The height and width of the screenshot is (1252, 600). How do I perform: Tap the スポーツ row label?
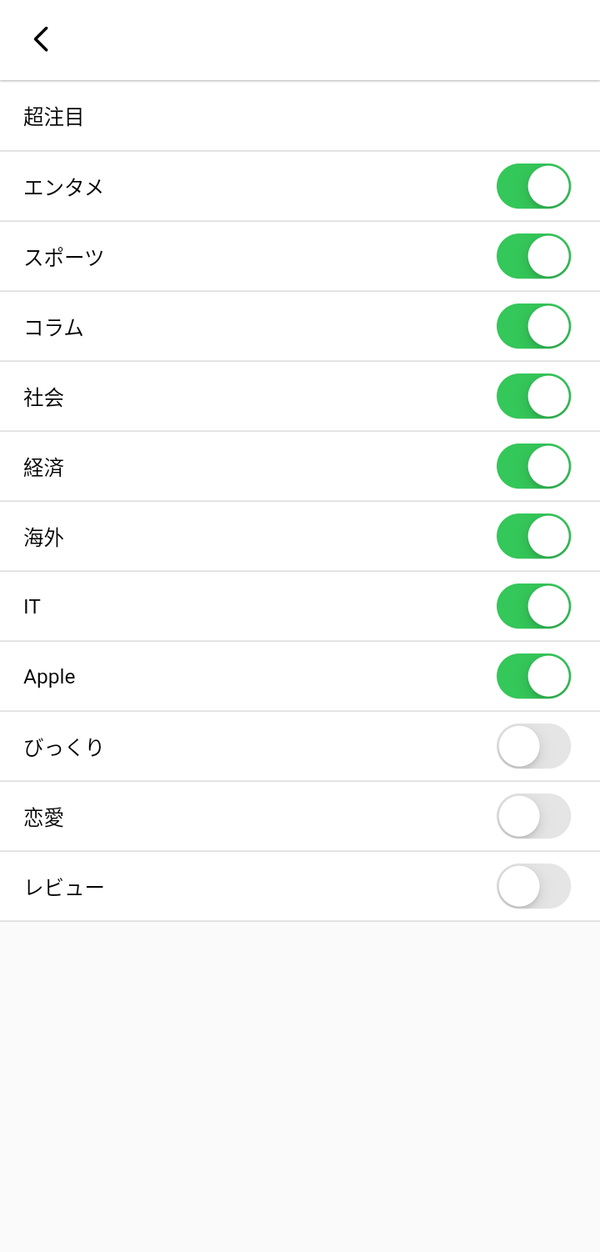click(x=64, y=257)
